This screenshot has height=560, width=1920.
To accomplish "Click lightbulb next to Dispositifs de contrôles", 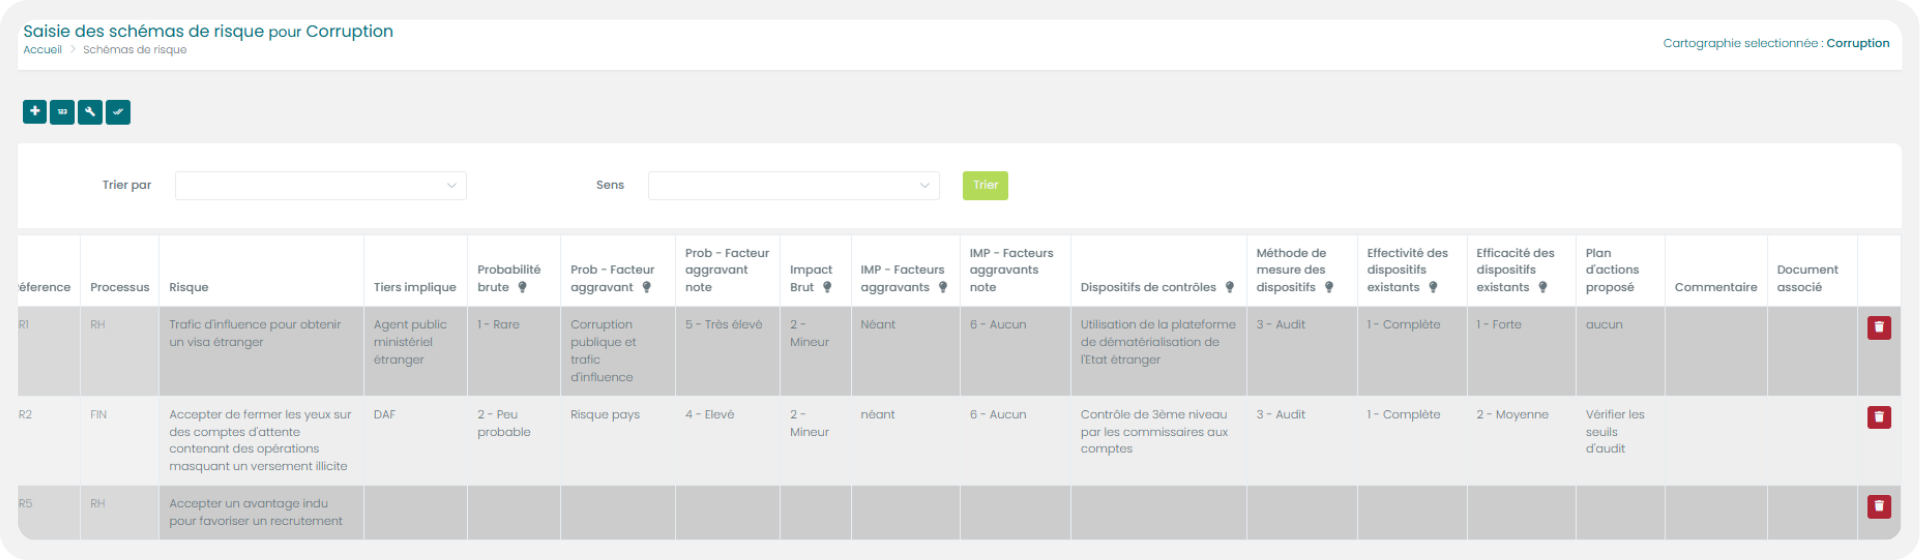I will [x=1229, y=288].
